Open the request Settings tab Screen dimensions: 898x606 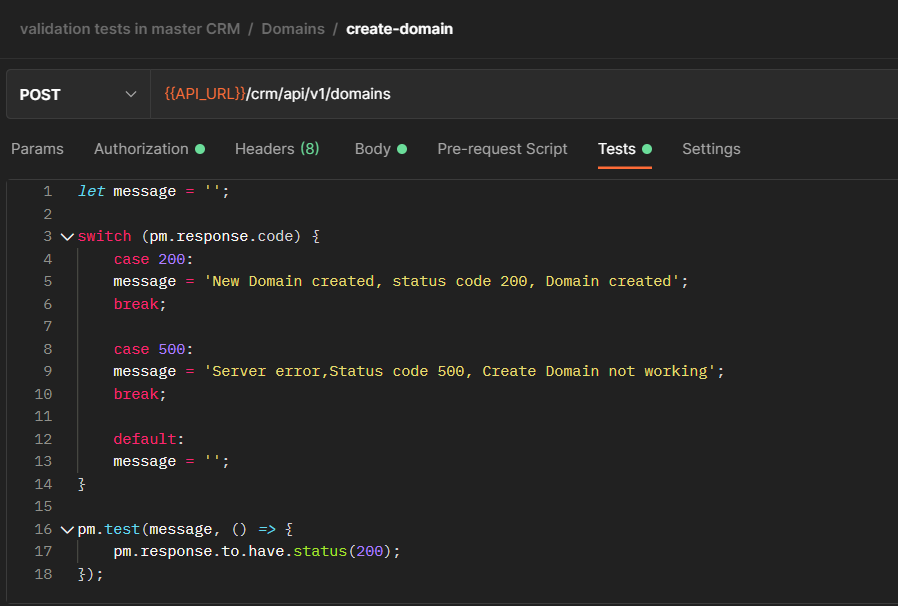point(711,148)
